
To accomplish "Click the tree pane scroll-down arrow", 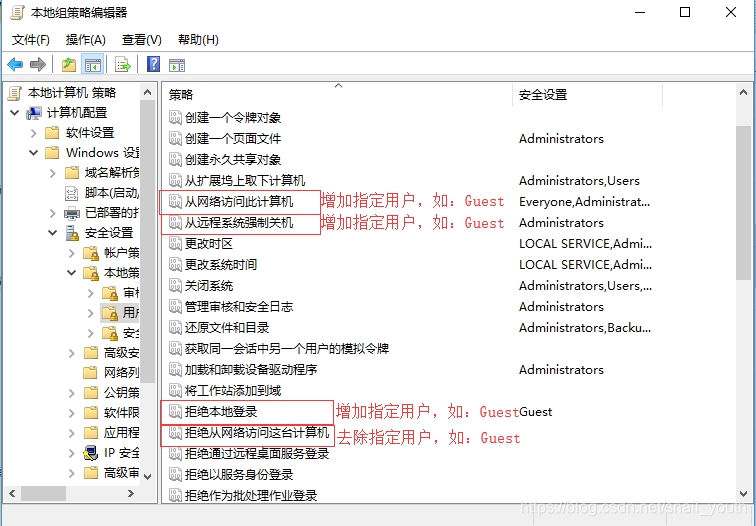I will [x=148, y=477].
